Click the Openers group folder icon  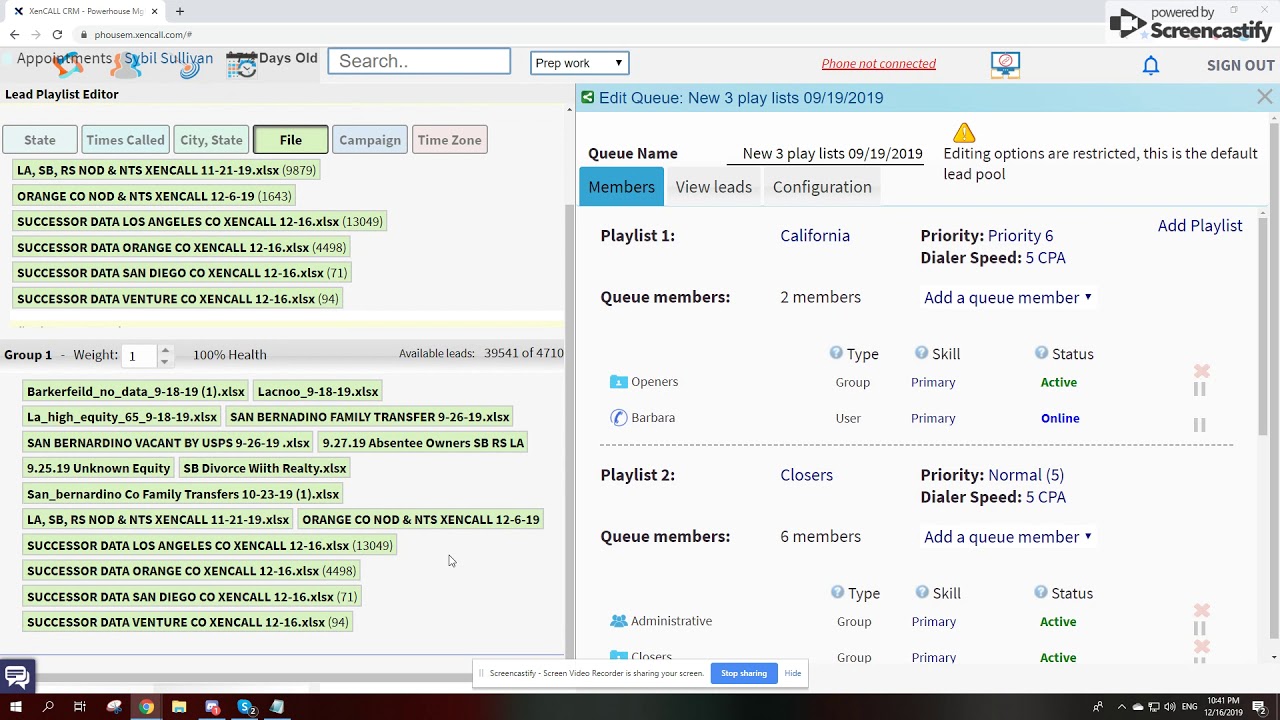tap(619, 382)
